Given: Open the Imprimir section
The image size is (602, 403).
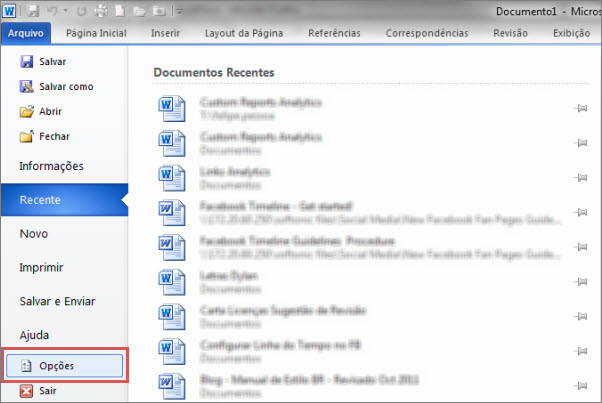Looking at the screenshot, I should 64,267.
